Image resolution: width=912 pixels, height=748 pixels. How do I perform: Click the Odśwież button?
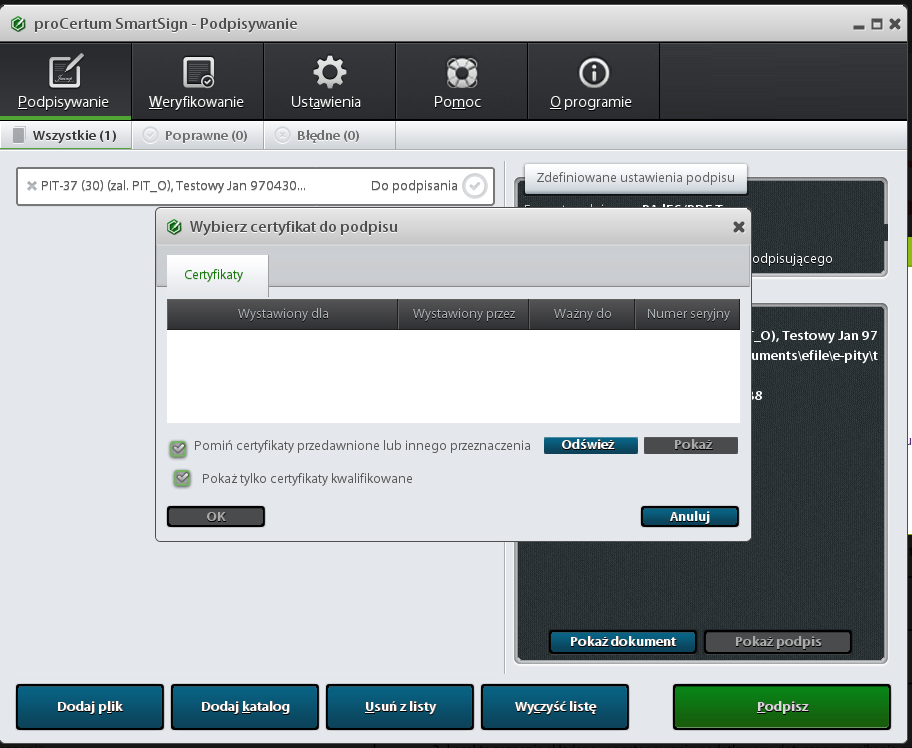tap(590, 445)
